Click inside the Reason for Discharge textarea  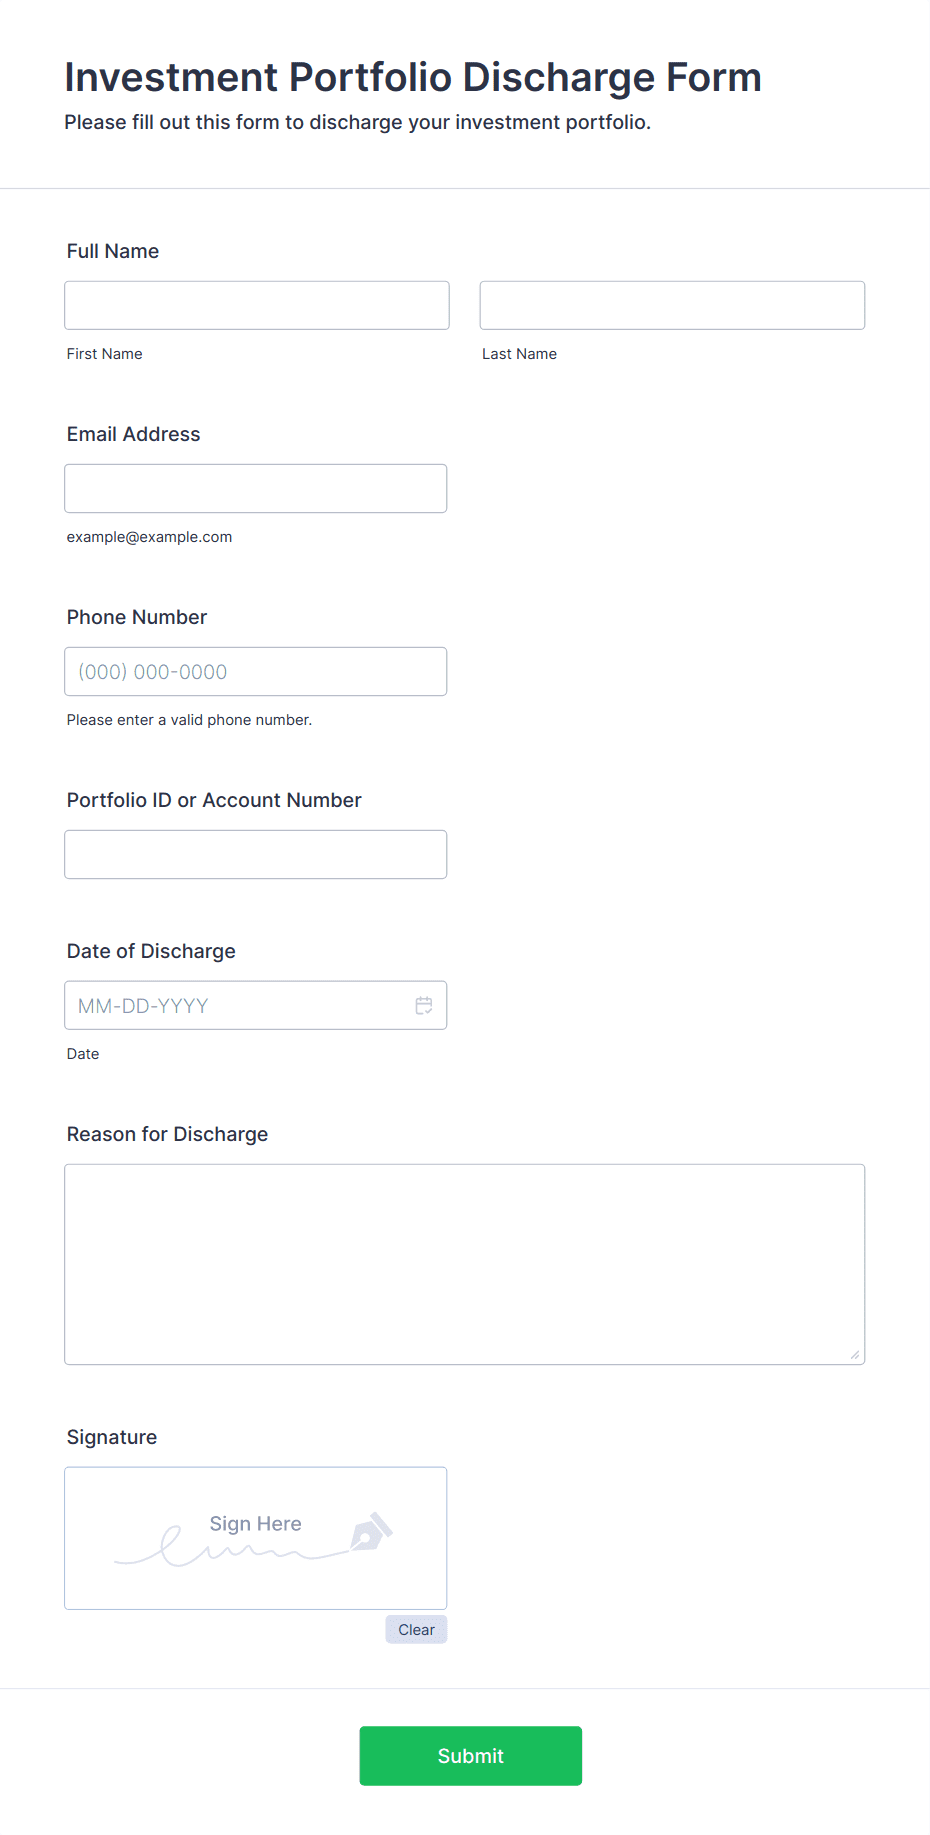pos(465,1264)
